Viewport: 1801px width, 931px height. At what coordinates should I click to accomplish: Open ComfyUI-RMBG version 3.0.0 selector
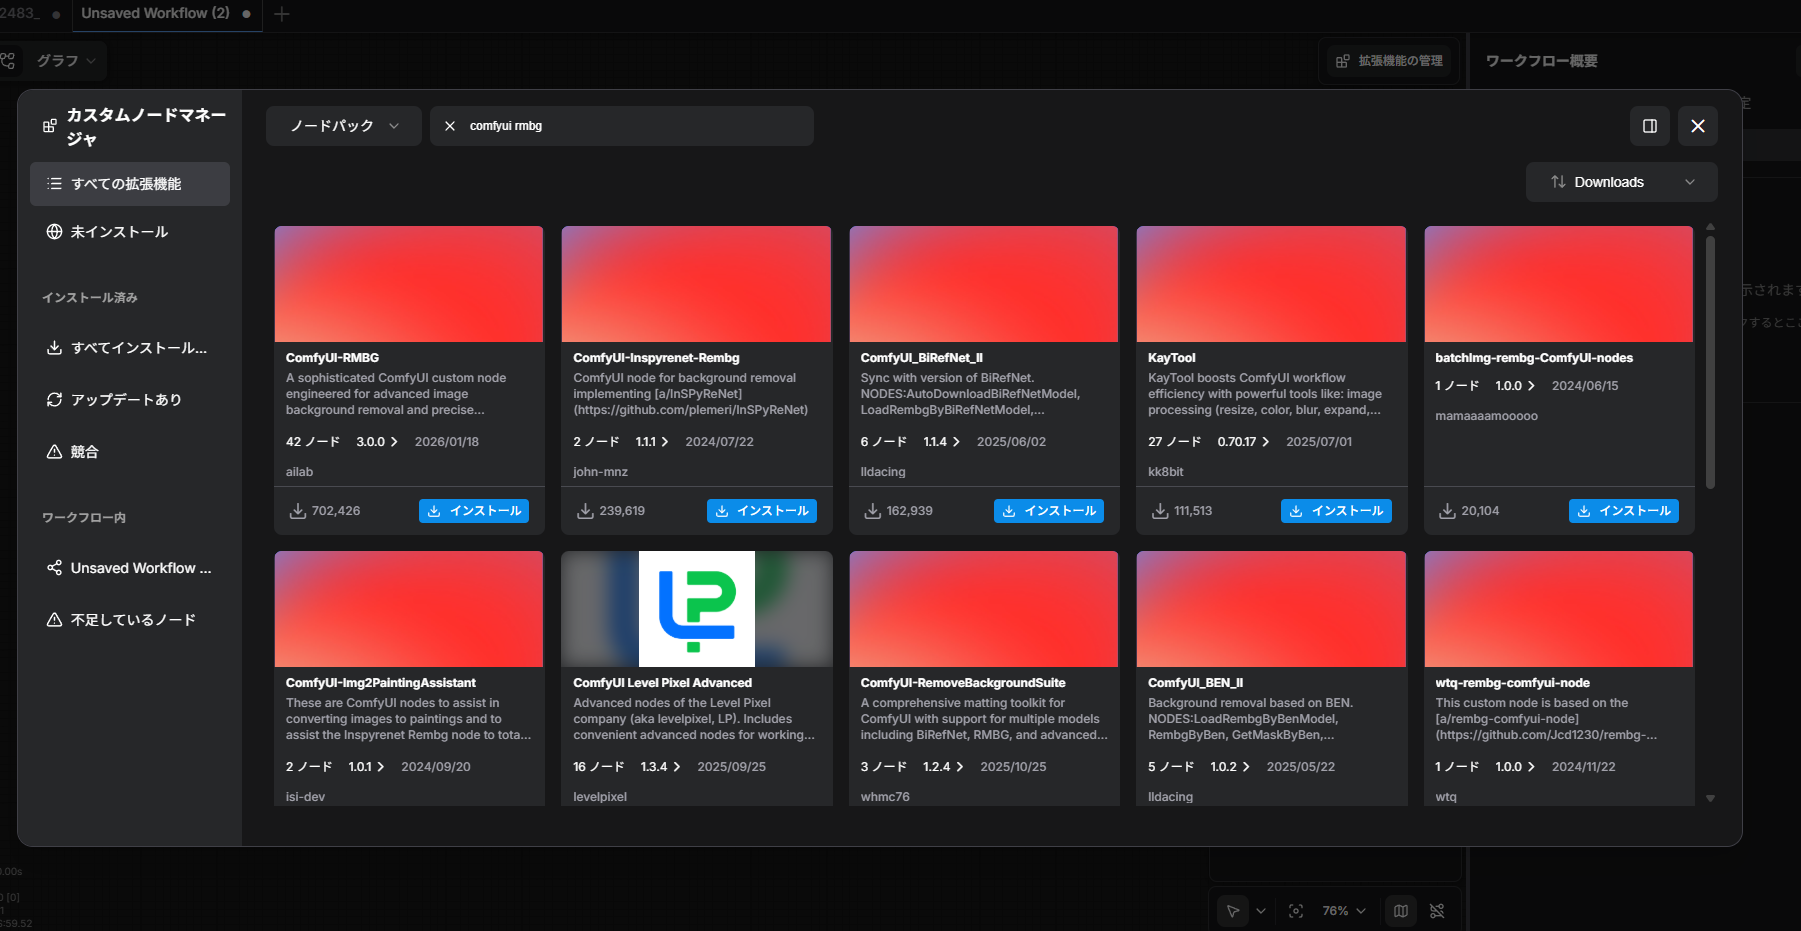(377, 442)
